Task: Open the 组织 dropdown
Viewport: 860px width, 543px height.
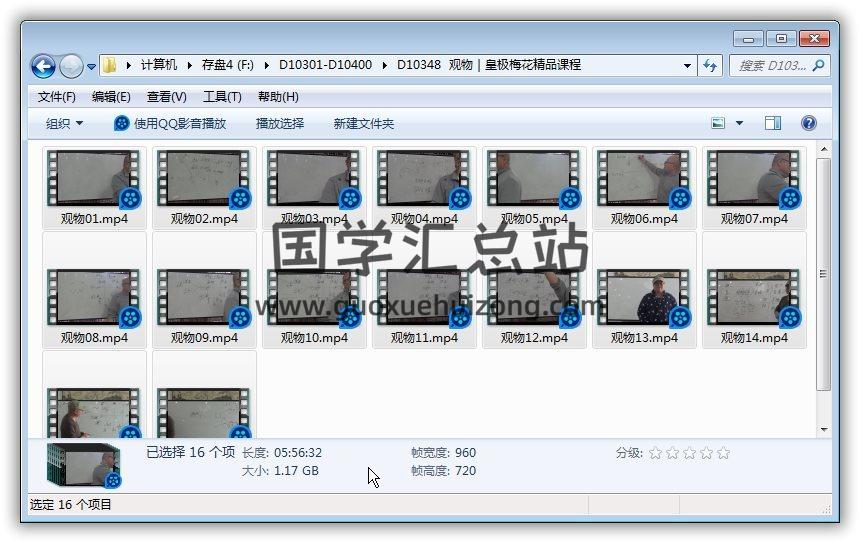Action: 64,123
